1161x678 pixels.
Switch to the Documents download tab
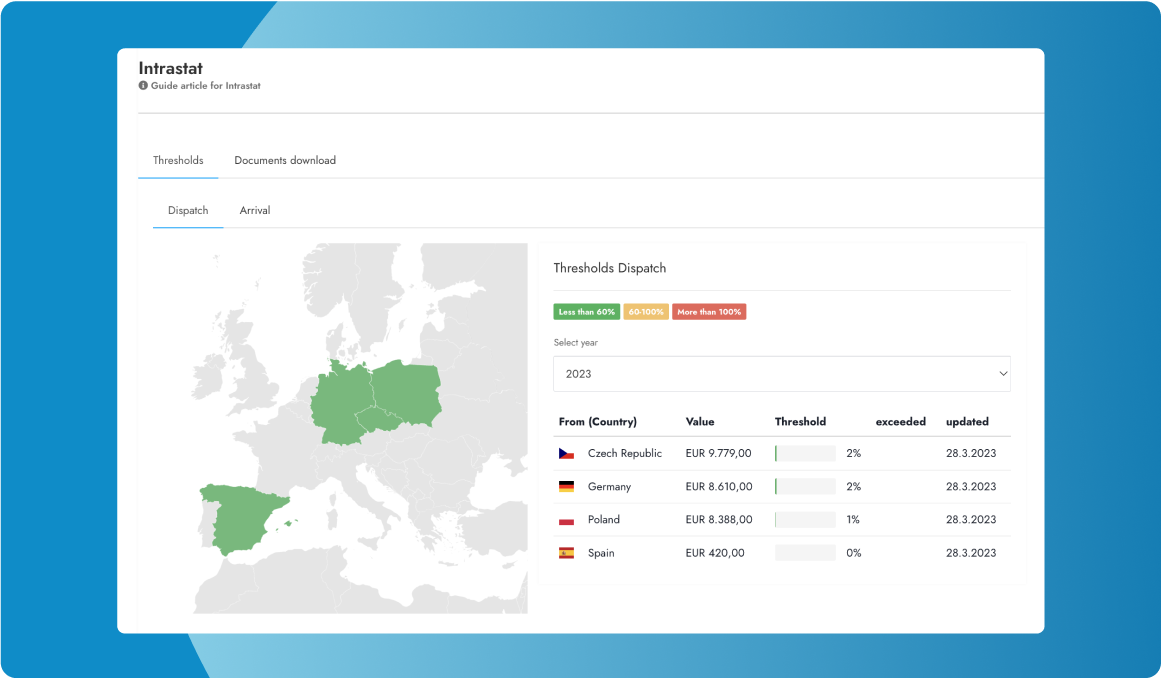coord(285,161)
